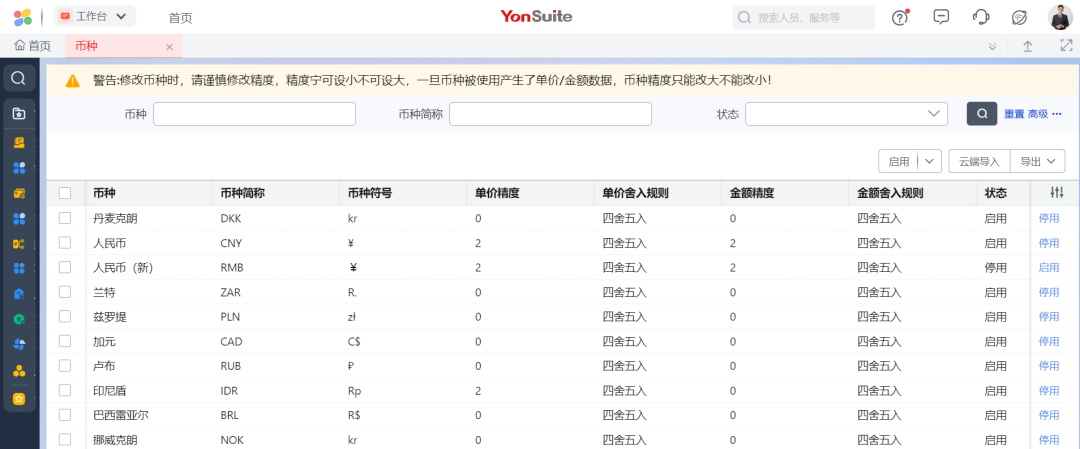Viewport: 1080px width, 449px height.
Task: Open the user avatar profile
Action: (1059, 17)
